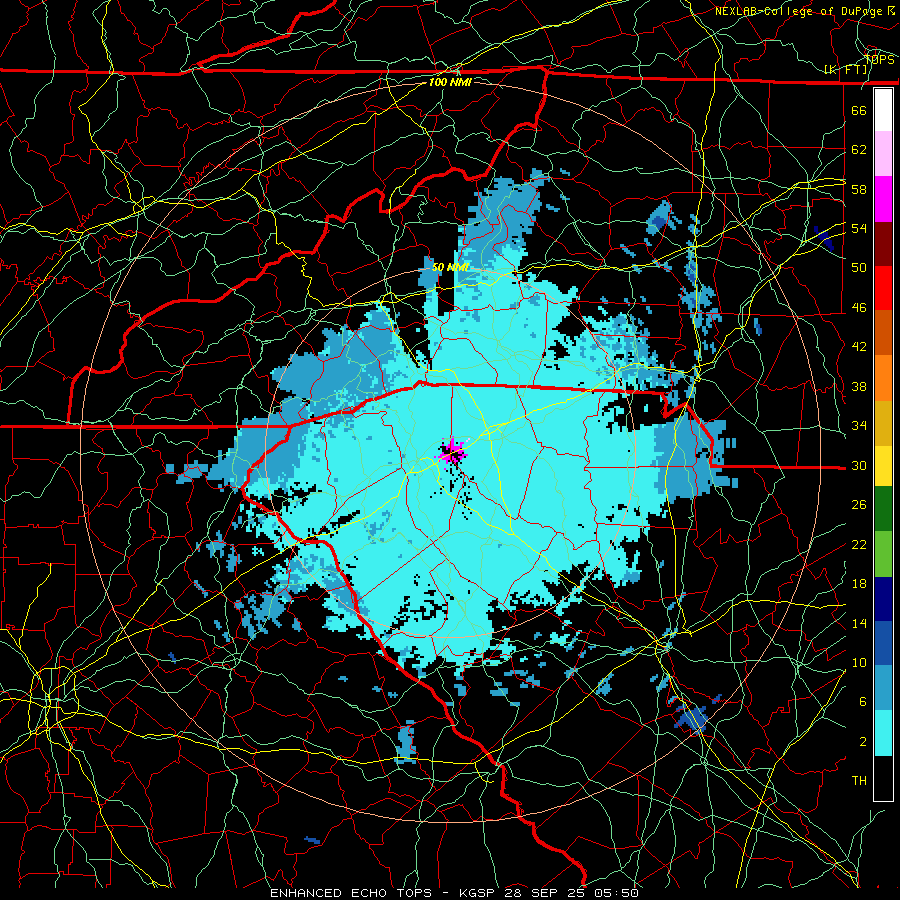
Task: Click the TOPS legend heading
Action: (879, 60)
